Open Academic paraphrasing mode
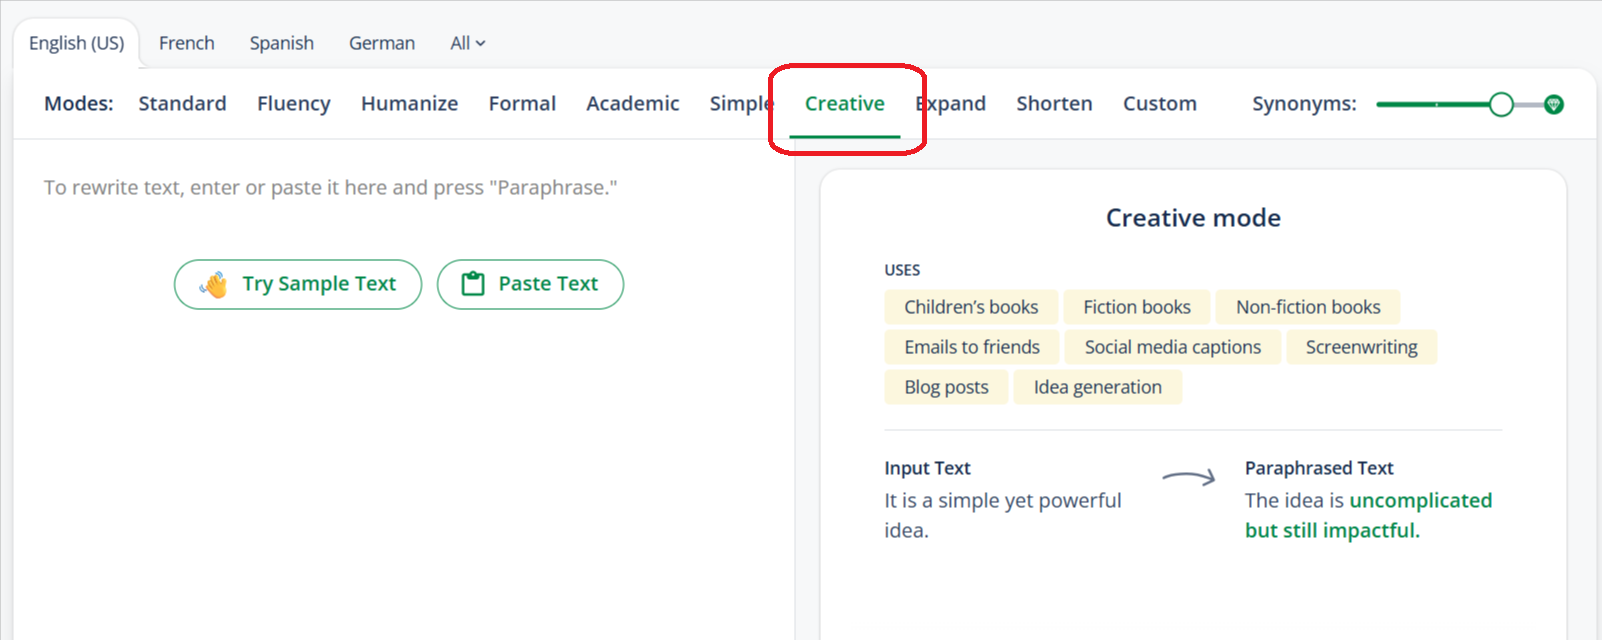 coord(632,103)
